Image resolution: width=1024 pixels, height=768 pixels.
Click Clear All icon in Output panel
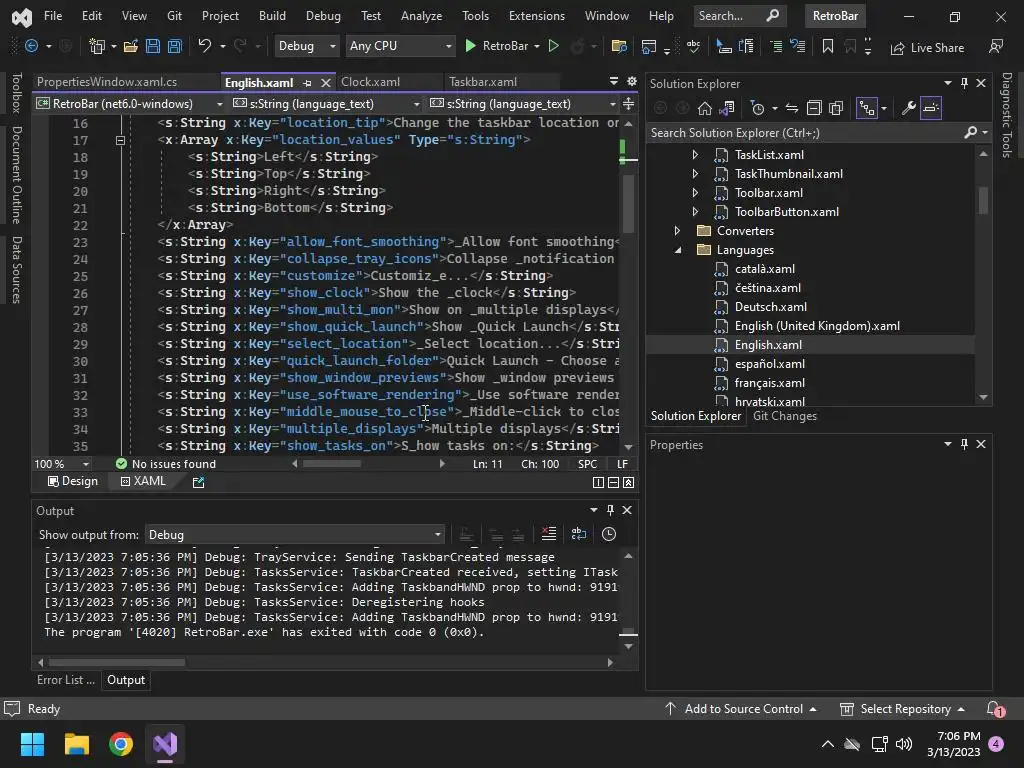click(x=548, y=534)
